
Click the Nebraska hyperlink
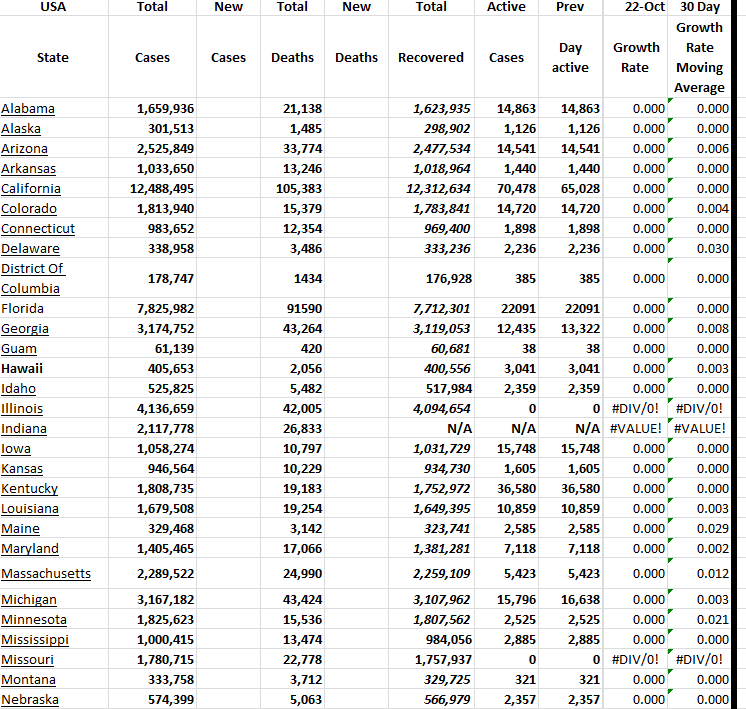pos(30,699)
